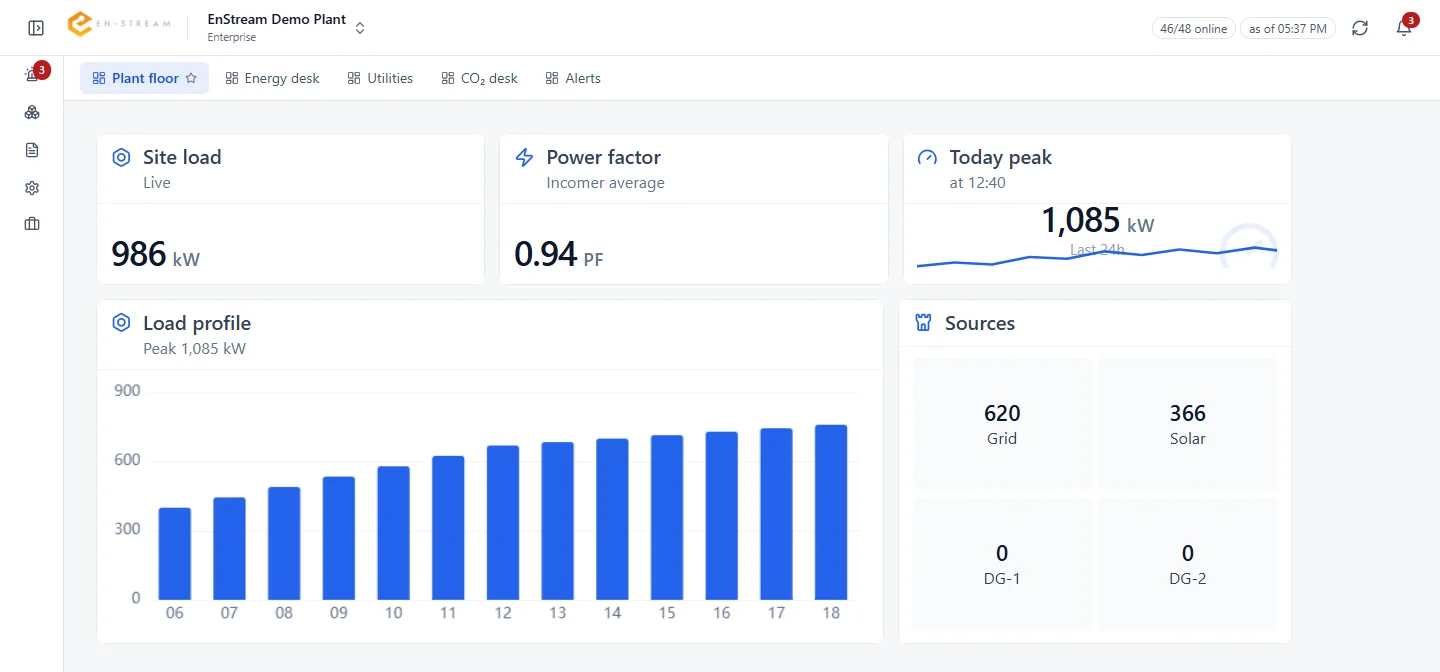1440x672 pixels.
Task: Click the 18 hour bar
Action: [831, 513]
